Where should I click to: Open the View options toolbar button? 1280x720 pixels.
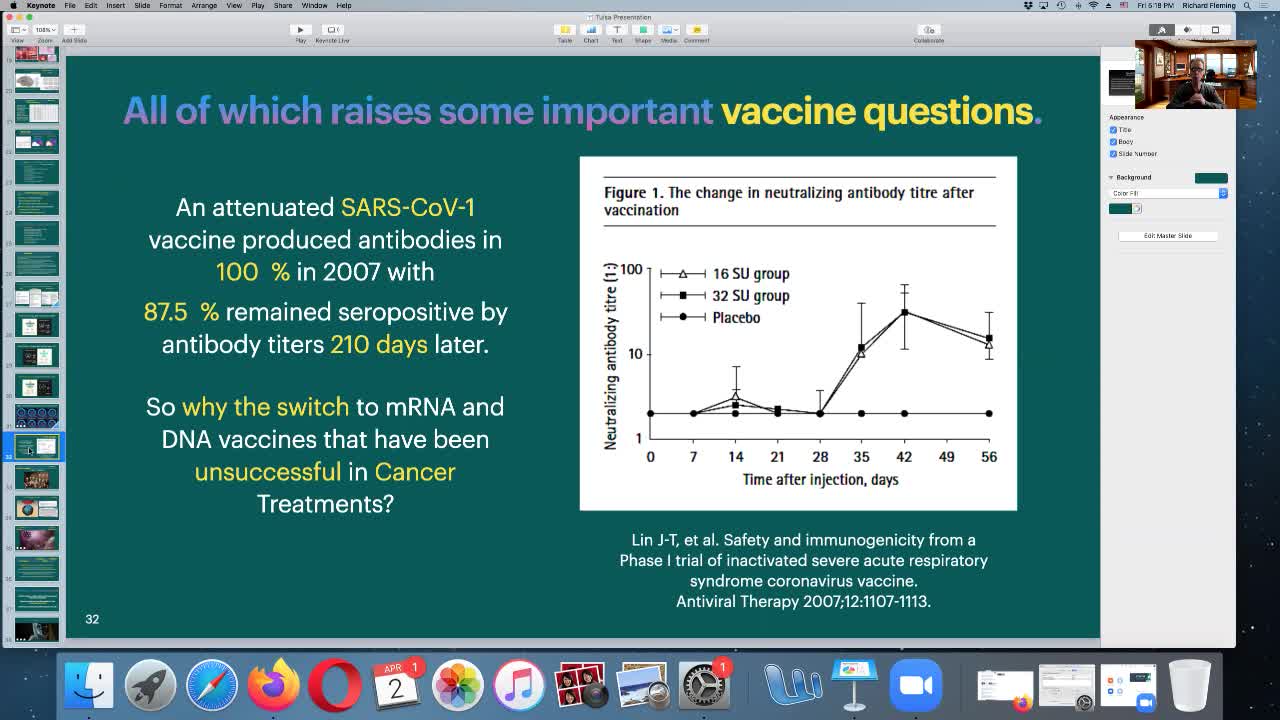pos(17,30)
